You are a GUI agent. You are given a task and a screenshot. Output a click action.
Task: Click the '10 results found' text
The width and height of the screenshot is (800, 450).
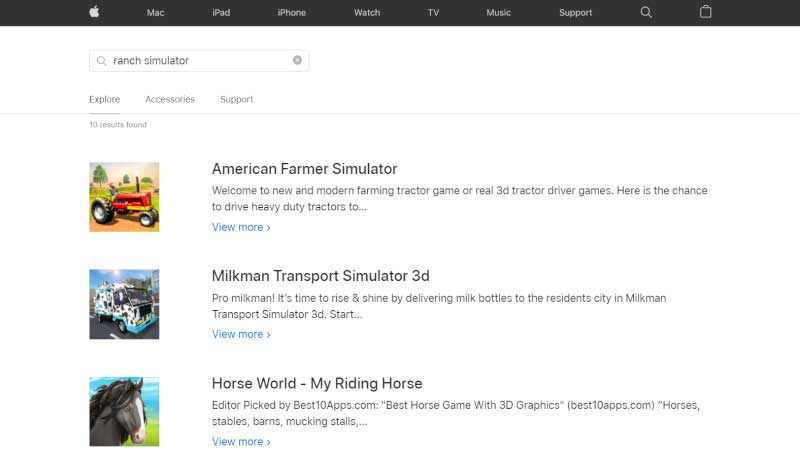118,124
